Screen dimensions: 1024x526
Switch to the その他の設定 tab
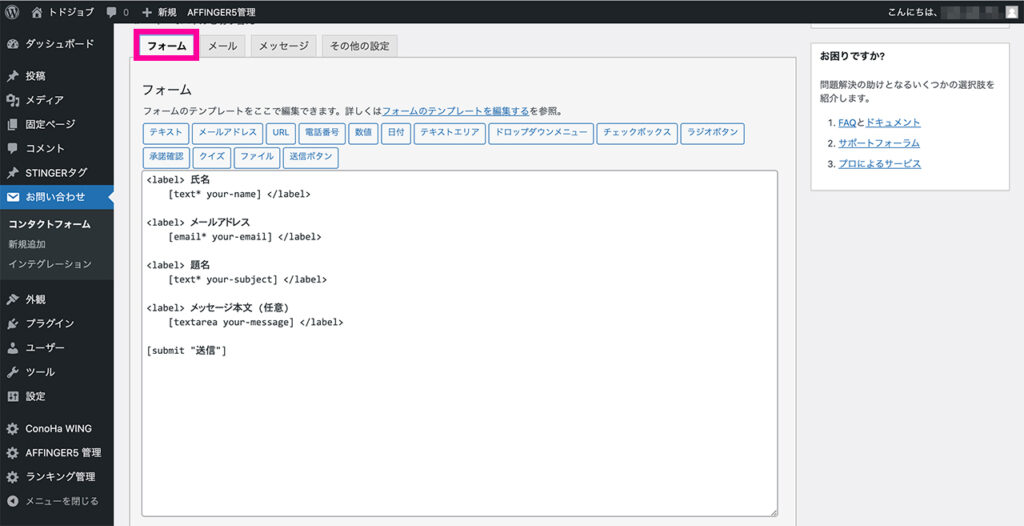tap(359, 46)
